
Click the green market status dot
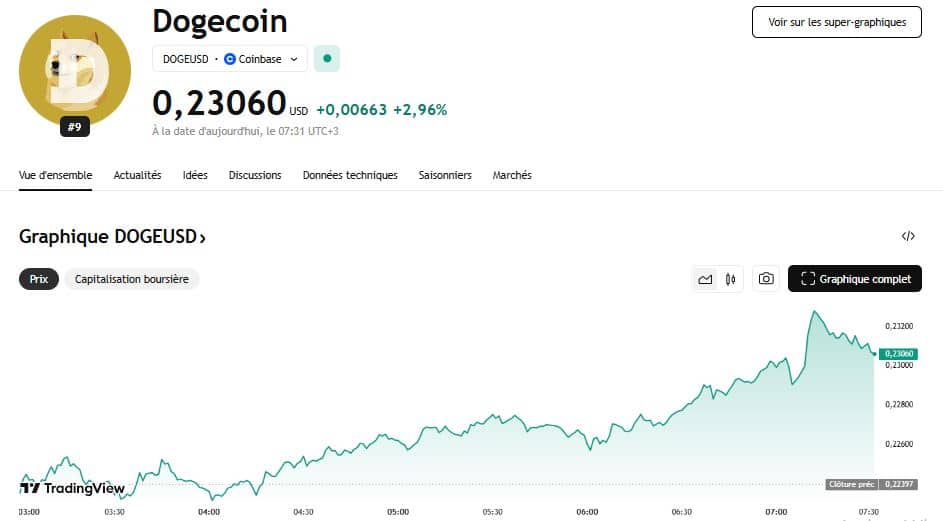pos(327,59)
